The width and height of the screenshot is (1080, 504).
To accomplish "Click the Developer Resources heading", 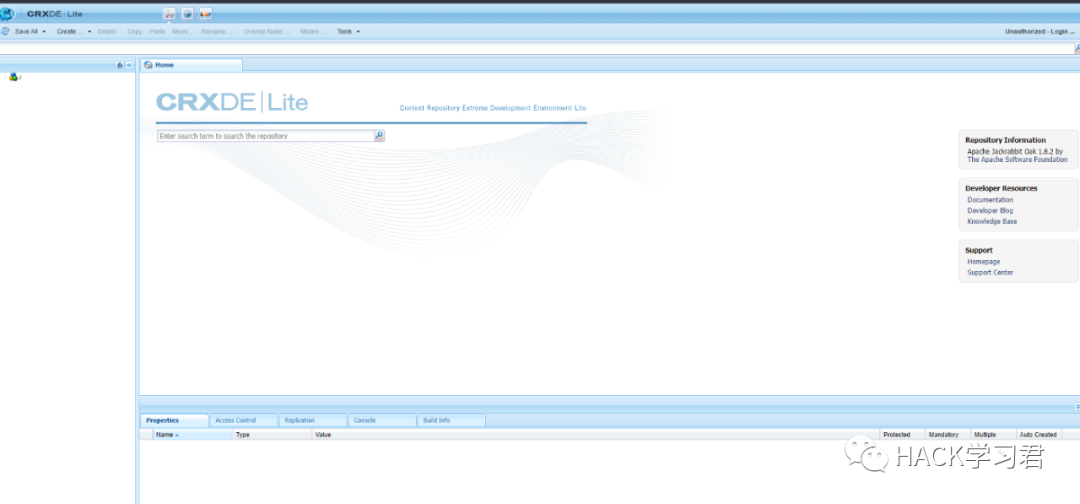I will (1001, 188).
